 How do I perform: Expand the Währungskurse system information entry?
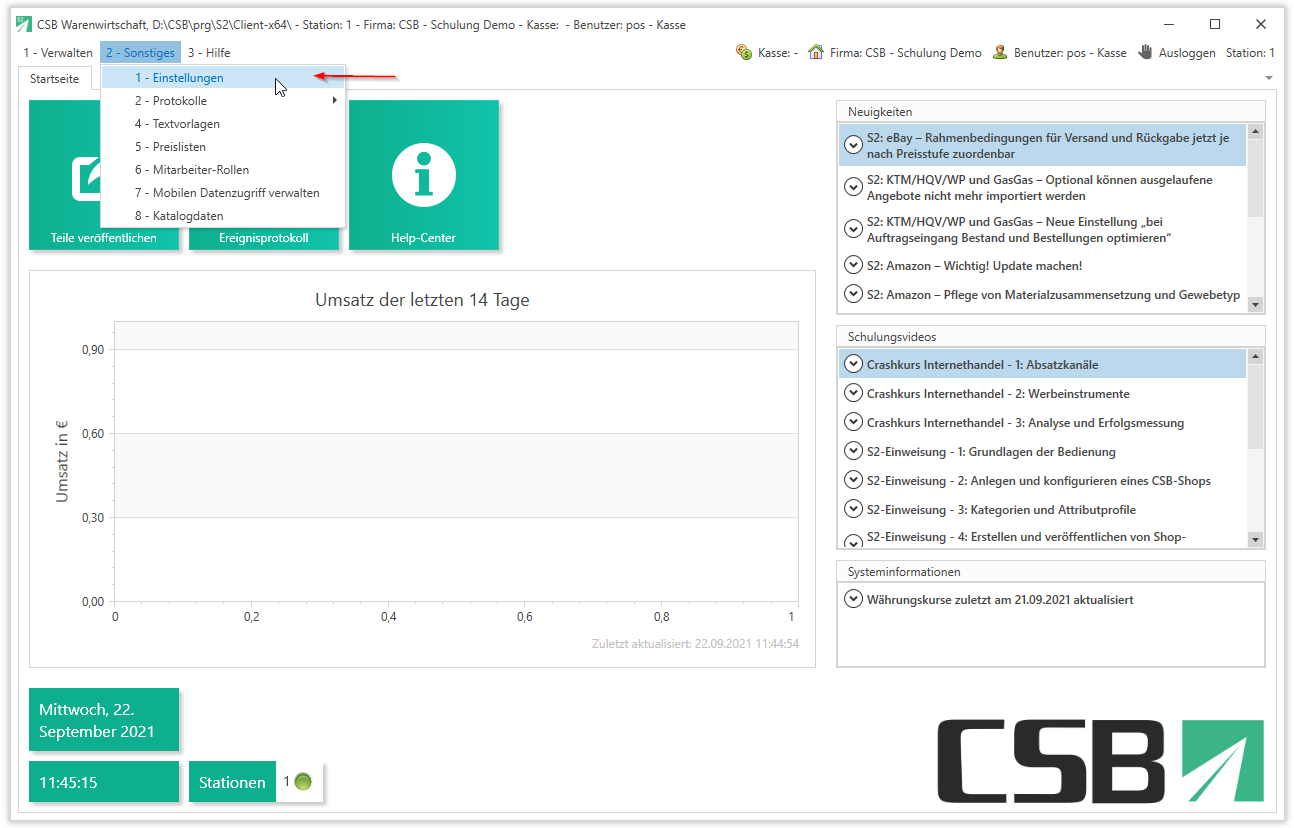[853, 599]
